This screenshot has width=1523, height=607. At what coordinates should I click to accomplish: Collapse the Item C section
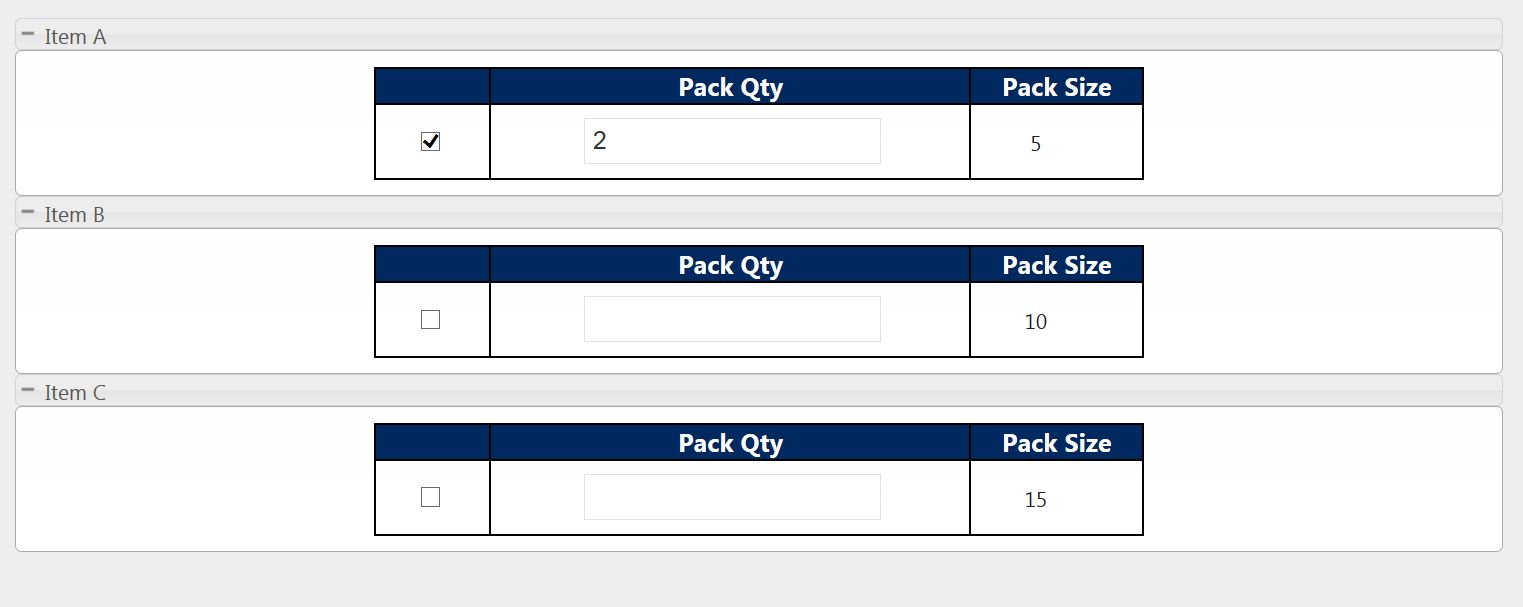pyautogui.click(x=27, y=388)
